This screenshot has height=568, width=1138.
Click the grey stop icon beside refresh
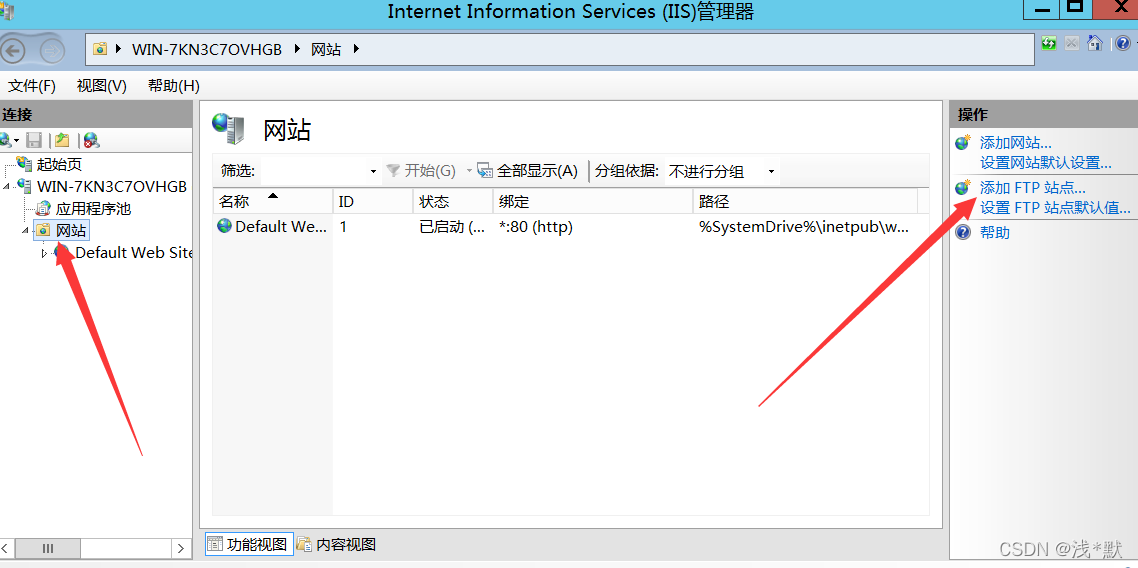(x=1071, y=44)
